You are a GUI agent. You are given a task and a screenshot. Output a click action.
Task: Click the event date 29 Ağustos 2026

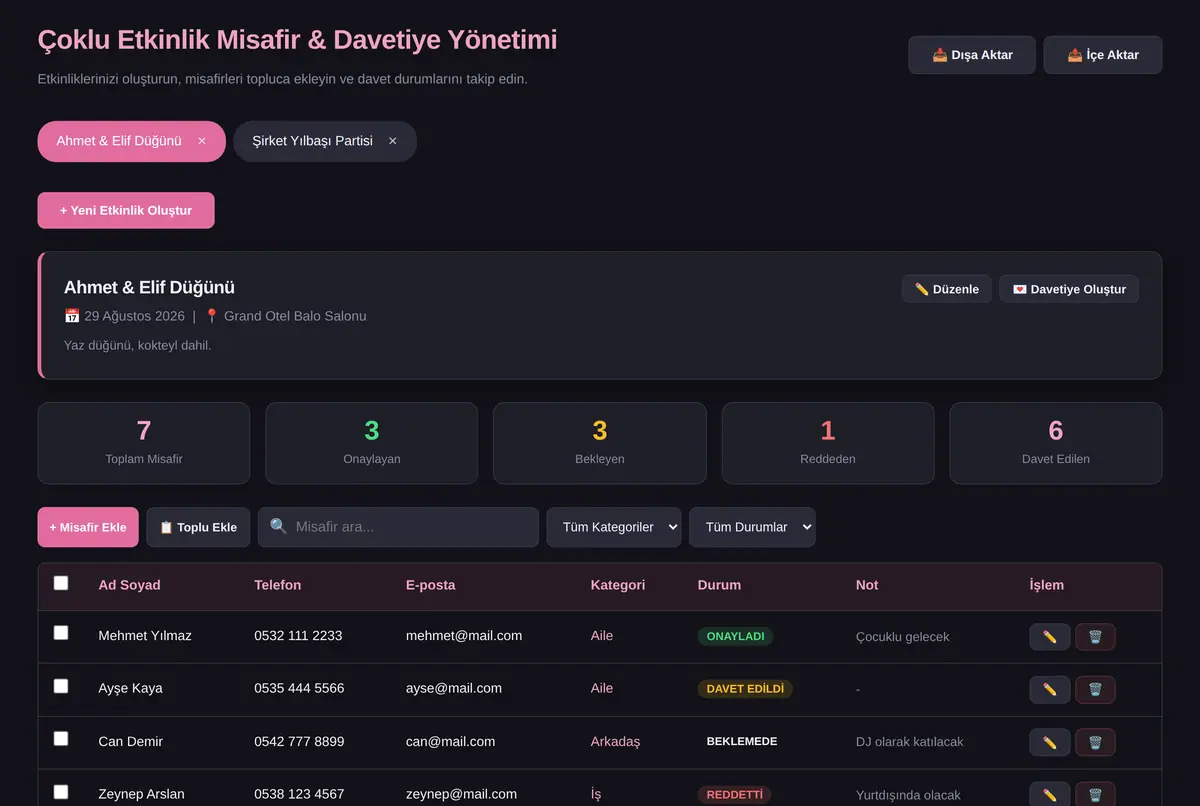[x=135, y=316]
